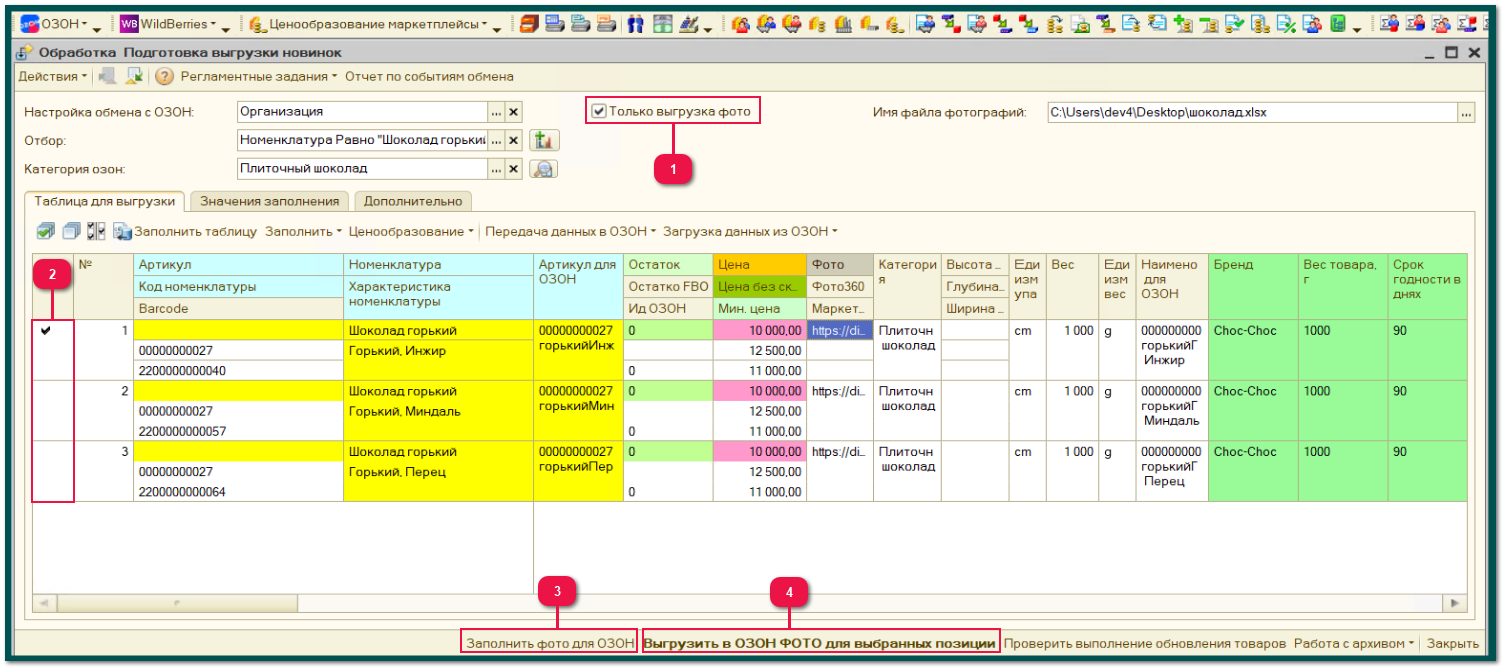Click the red minus with coins icon
Viewport: 1505px width, 670px height.
point(1209,24)
